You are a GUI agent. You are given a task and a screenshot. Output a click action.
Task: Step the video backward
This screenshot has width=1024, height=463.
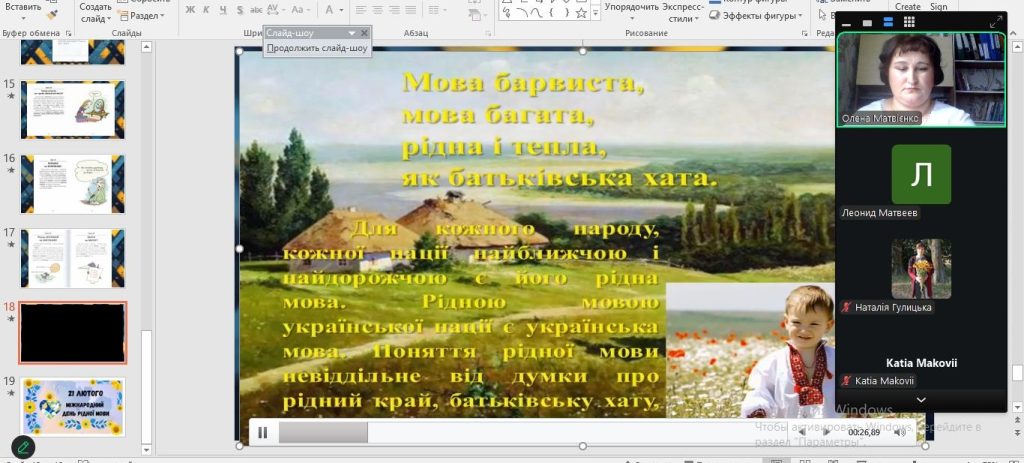point(801,432)
